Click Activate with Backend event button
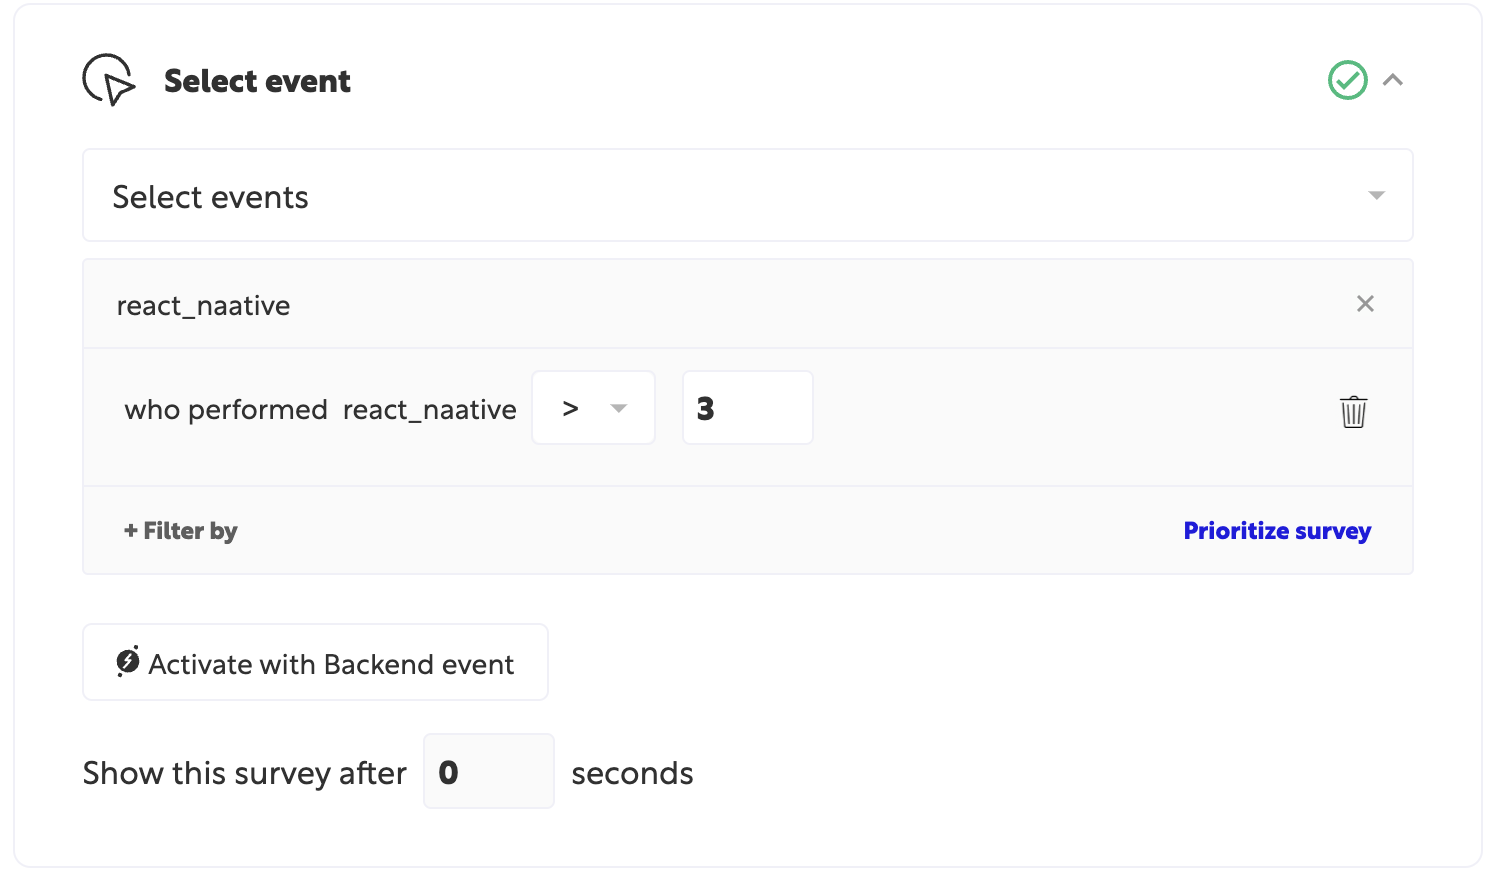Image resolution: width=1496 pixels, height=880 pixels. (315, 663)
